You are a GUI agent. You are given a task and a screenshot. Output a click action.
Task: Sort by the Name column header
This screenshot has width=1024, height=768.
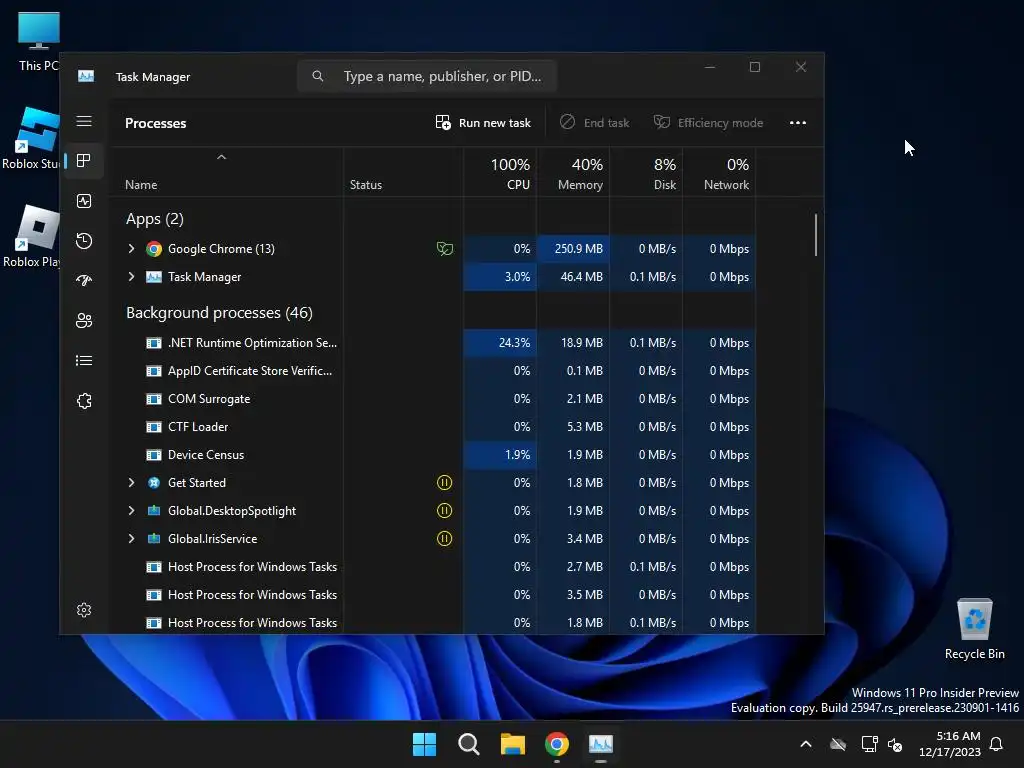226,173
